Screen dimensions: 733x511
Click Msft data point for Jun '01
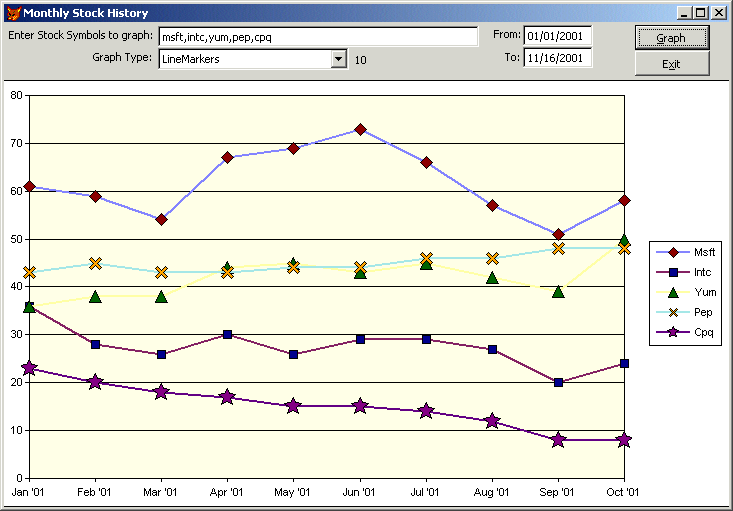pyautogui.click(x=360, y=130)
